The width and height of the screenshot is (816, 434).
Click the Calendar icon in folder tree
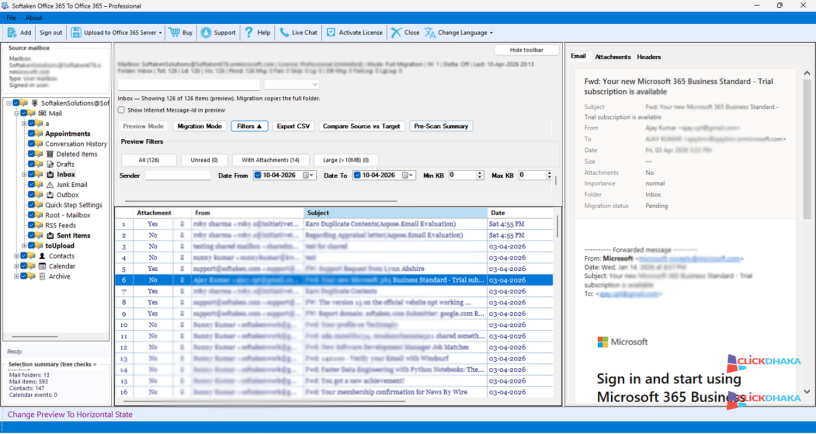[42, 266]
